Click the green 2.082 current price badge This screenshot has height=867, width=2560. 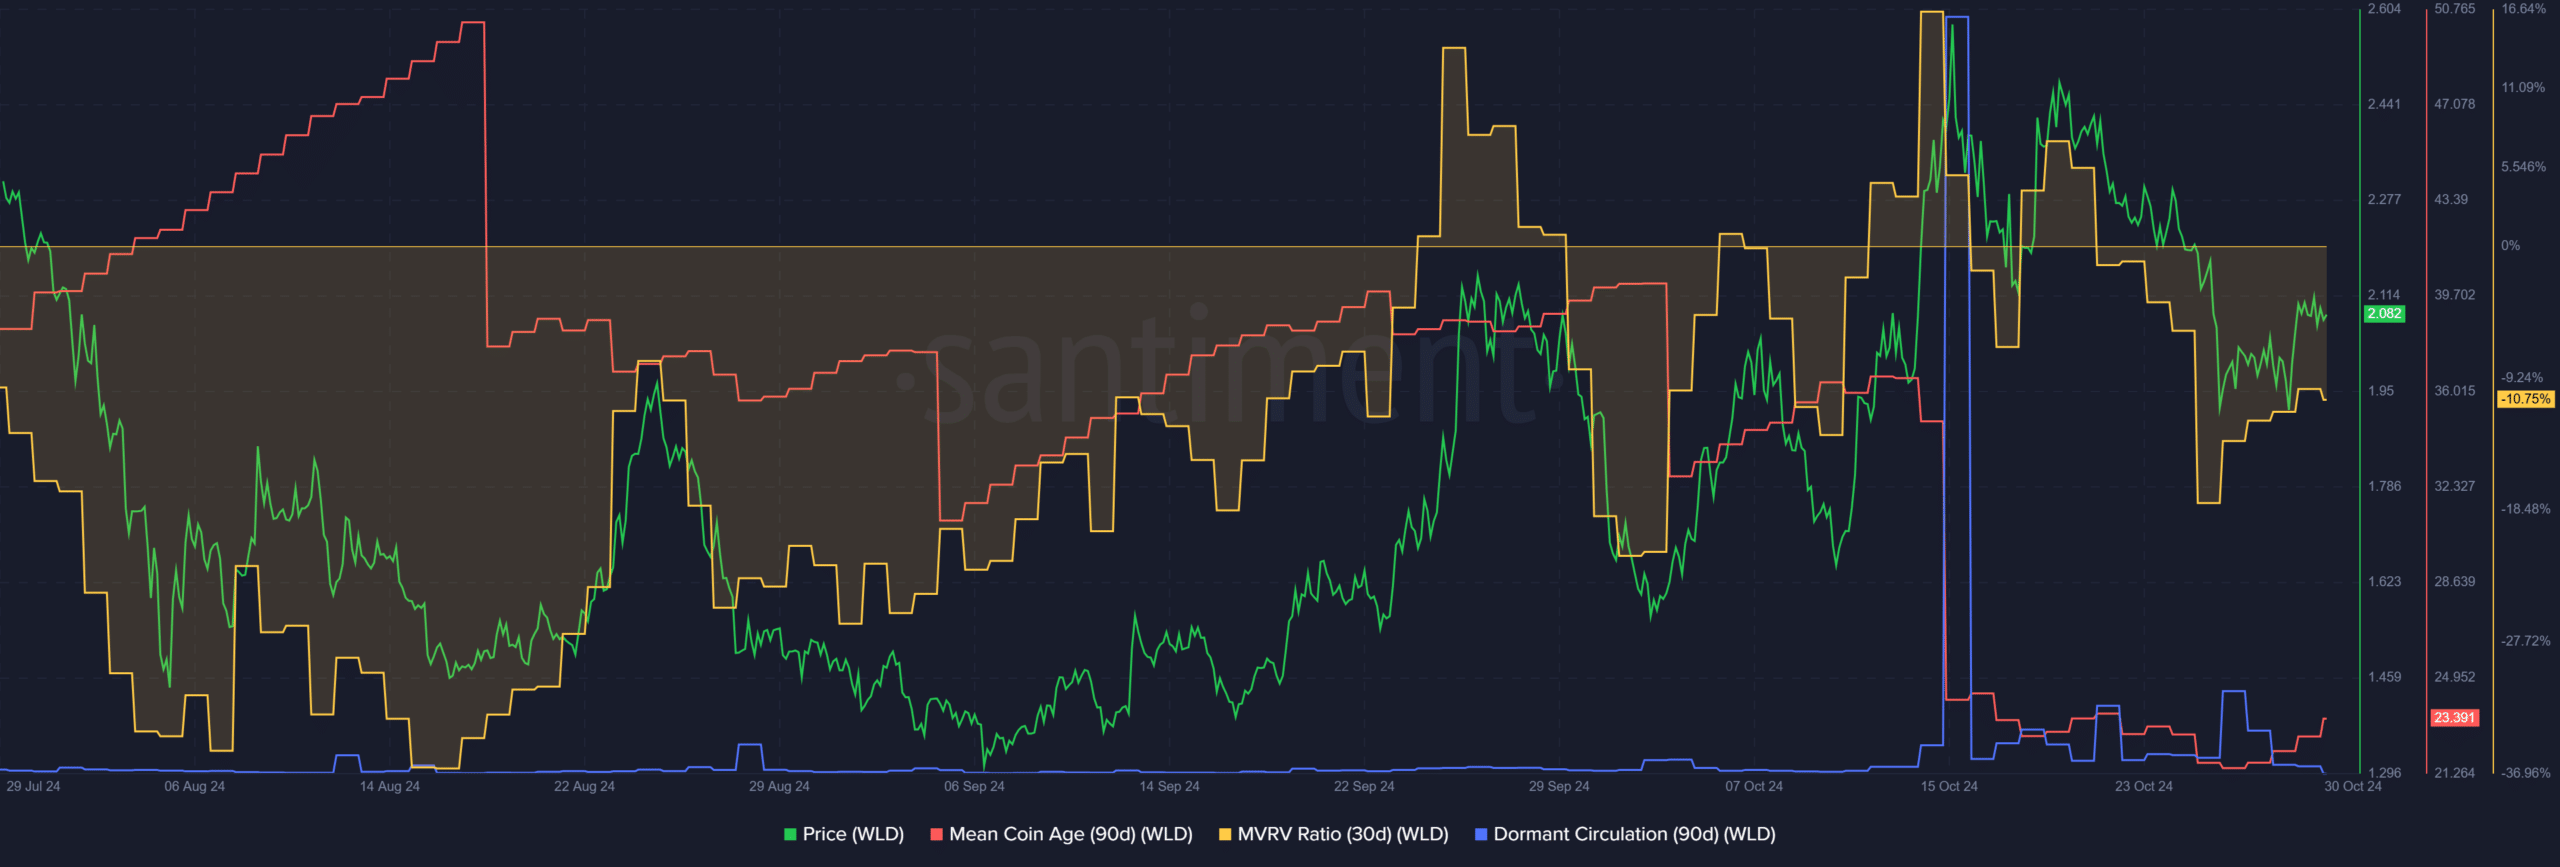[2384, 314]
